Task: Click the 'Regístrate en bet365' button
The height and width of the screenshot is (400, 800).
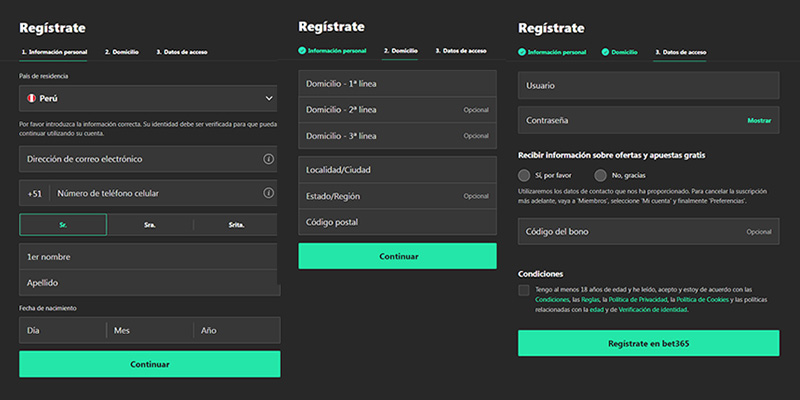Action: pyautogui.click(x=648, y=343)
